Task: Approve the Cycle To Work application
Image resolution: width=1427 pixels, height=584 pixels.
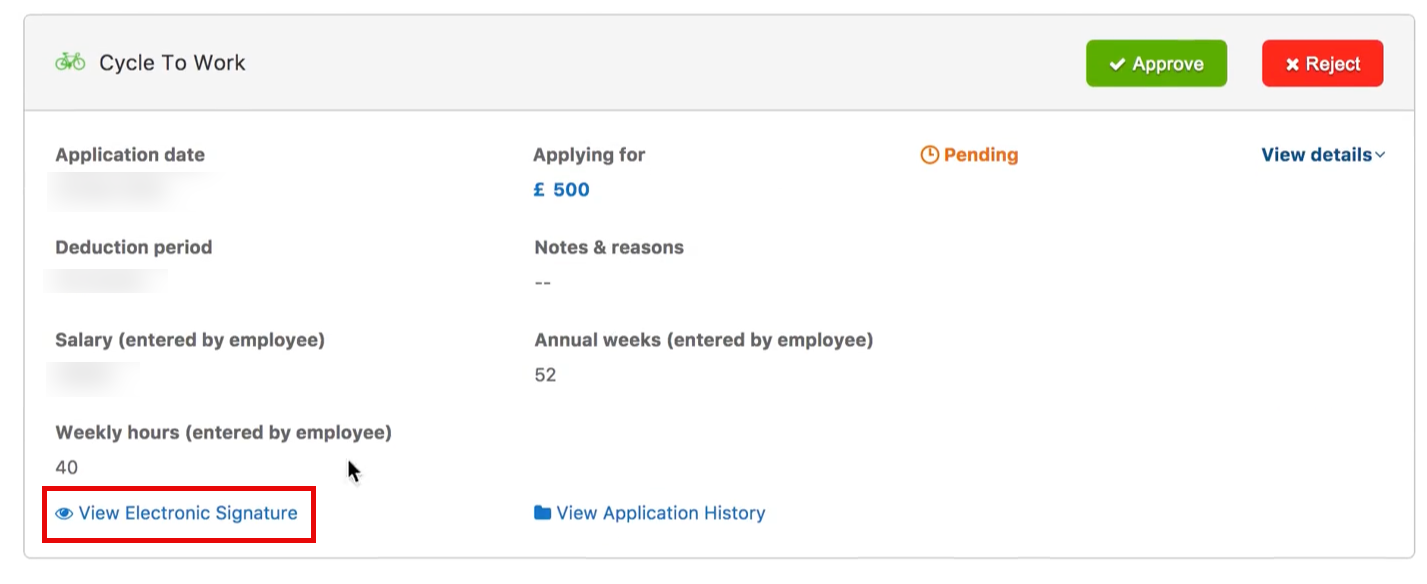Action: pos(1156,64)
